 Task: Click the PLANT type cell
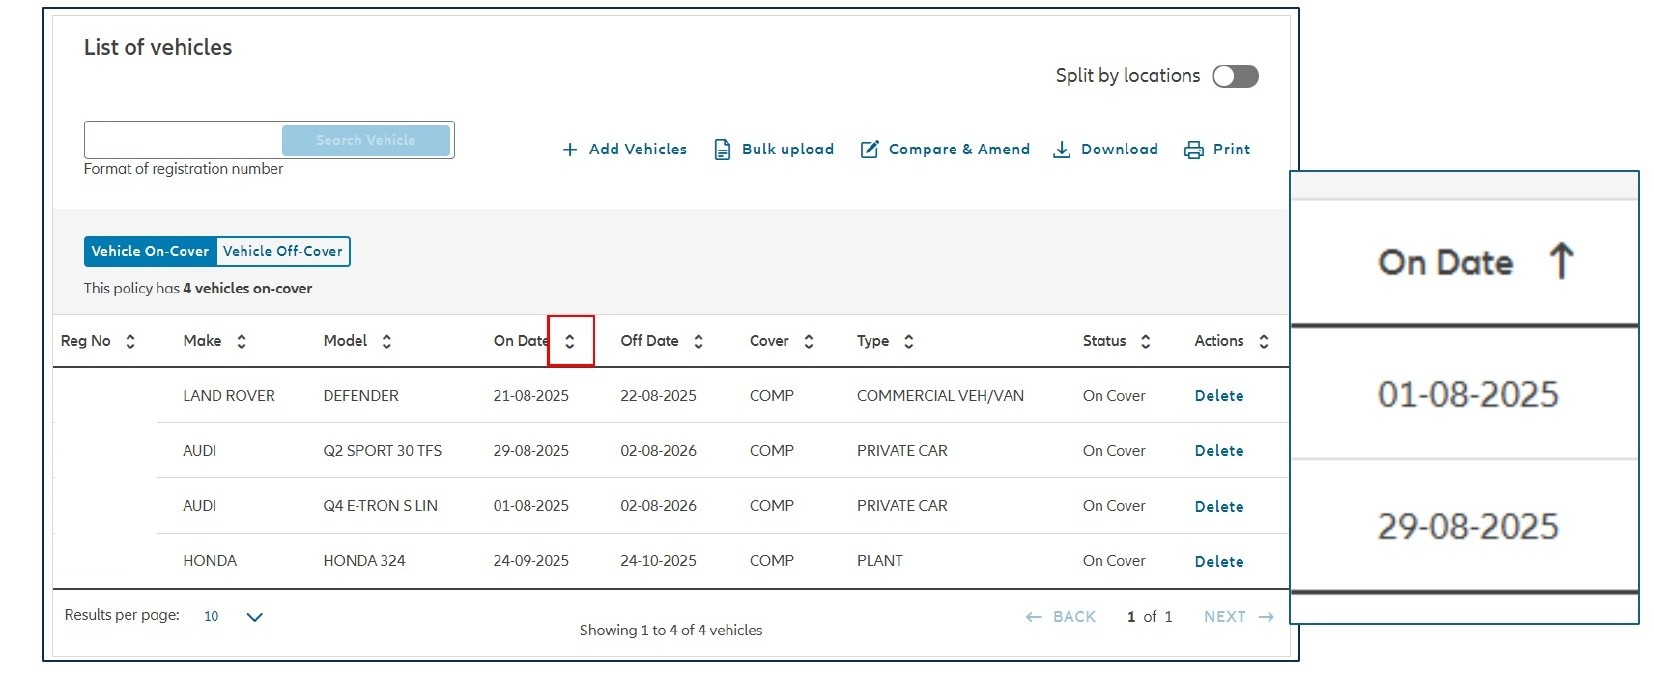point(880,561)
